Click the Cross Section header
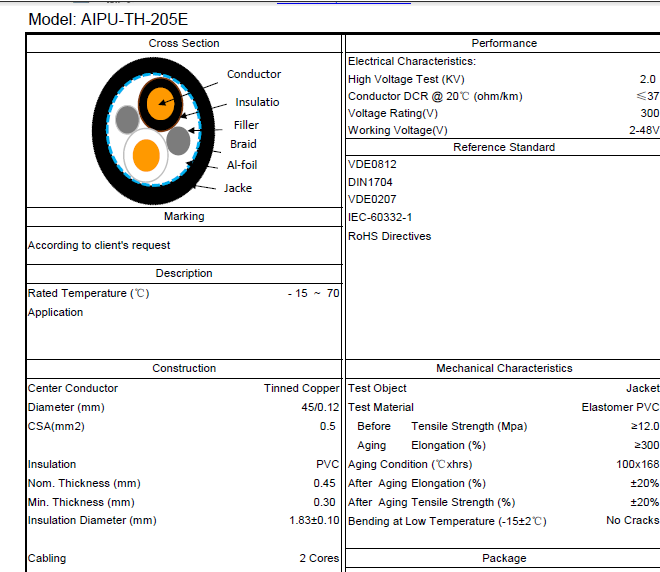The height and width of the screenshot is (572, 660). point(184,43)
